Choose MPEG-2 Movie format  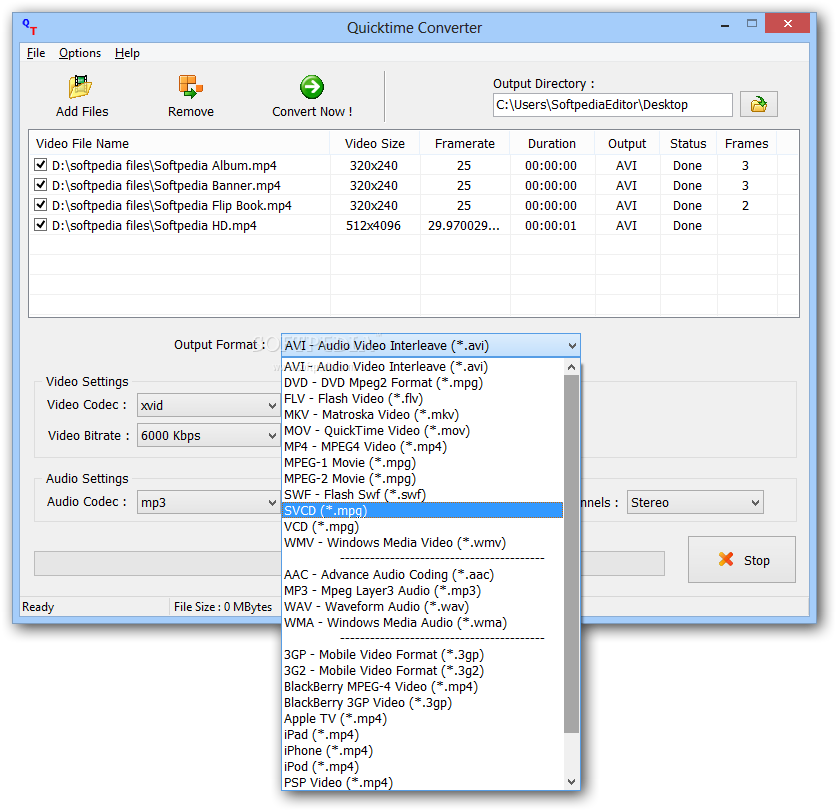(423, 479)
